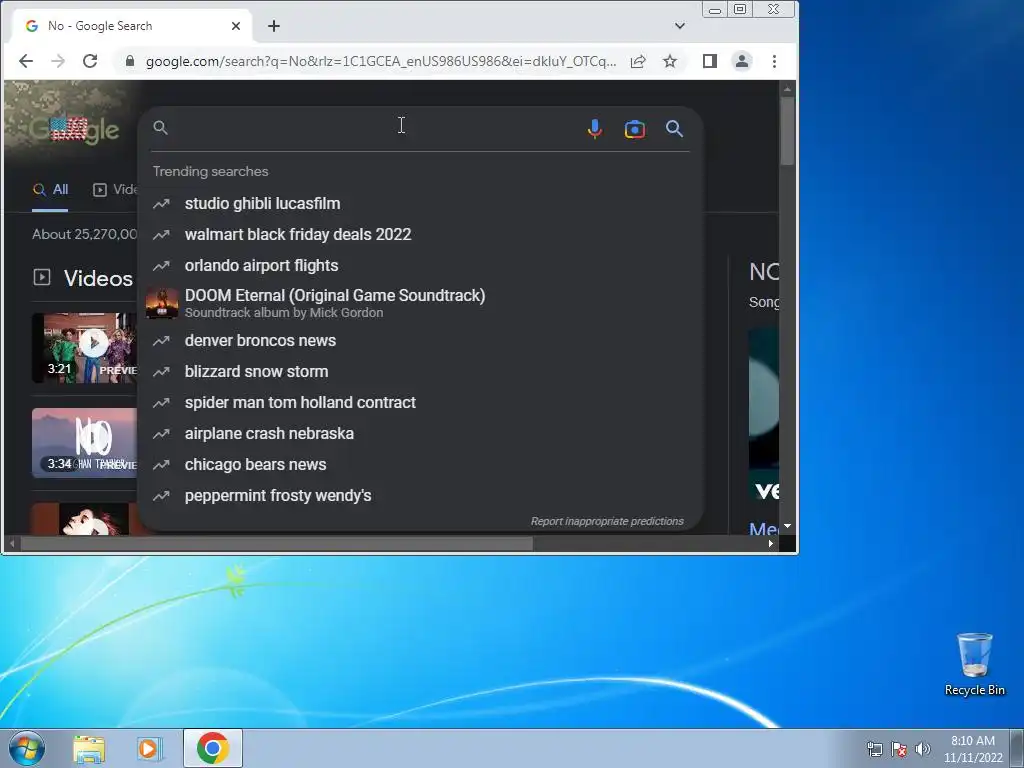Image resolution: width=1024 pixels, height=768 pixels.
Task: Click the address bar URL
Action: pos(381,61)
